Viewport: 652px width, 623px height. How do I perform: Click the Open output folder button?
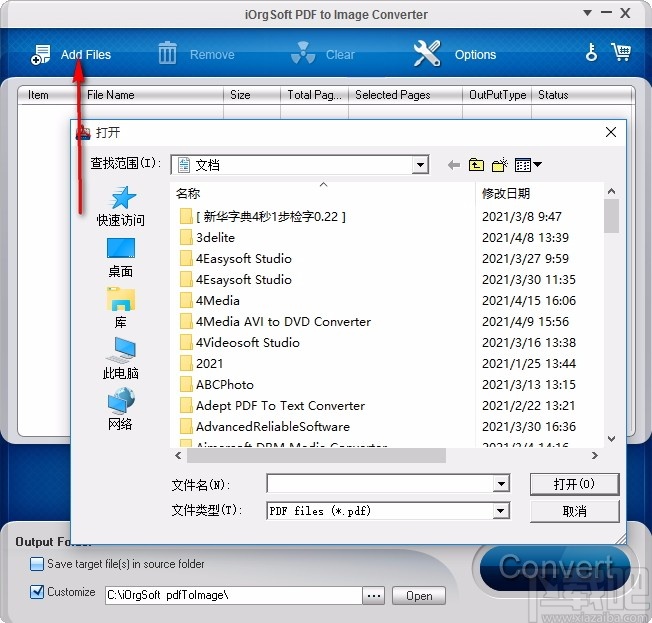[419, 596]
